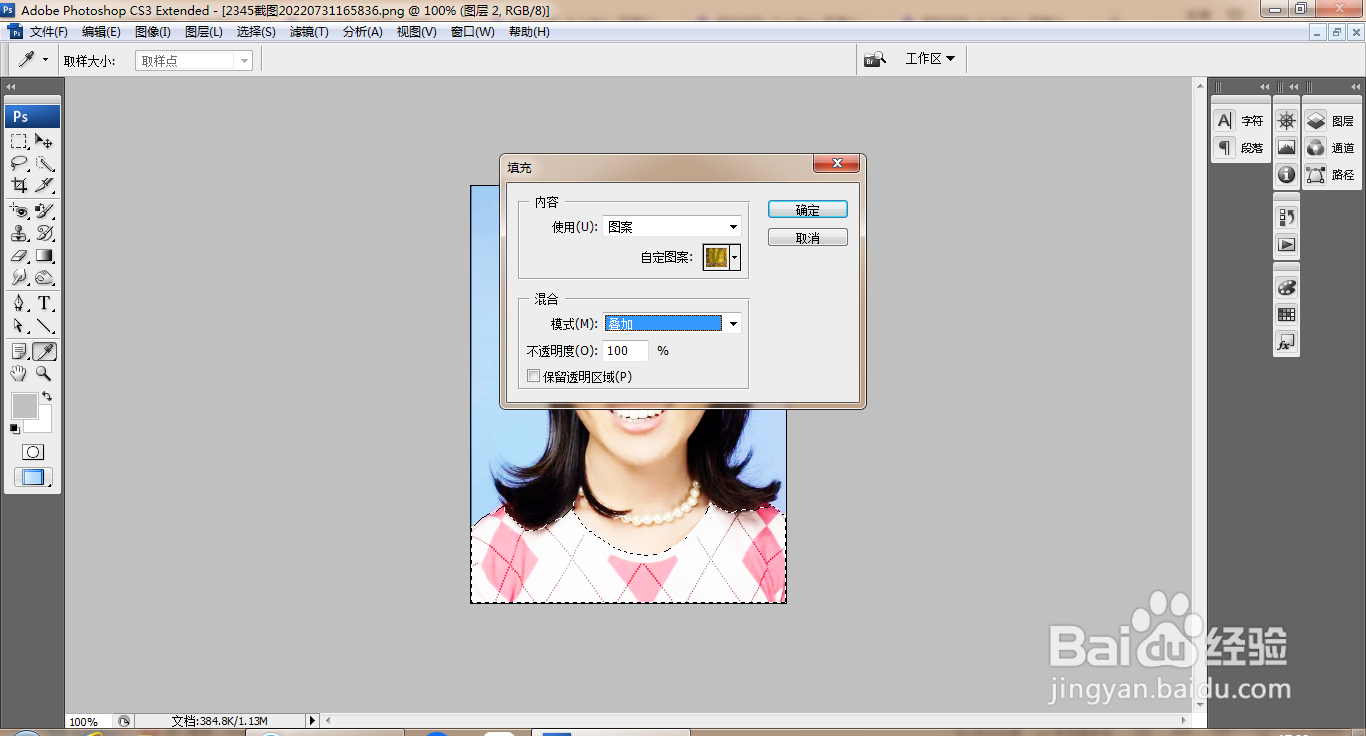Open the Image menu
The width and height of the screenshot is (1366, 736).
point(153,32)
